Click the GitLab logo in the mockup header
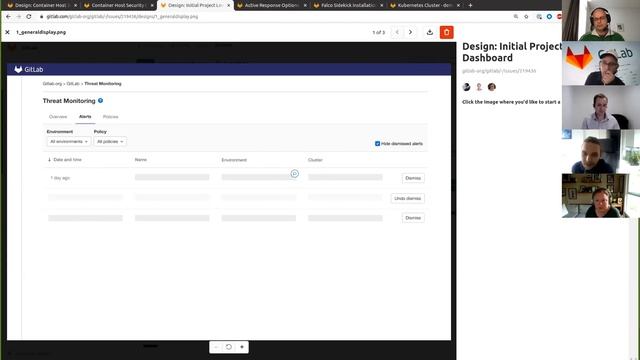The width and height of the screenshot is (640, 360). 29,69
